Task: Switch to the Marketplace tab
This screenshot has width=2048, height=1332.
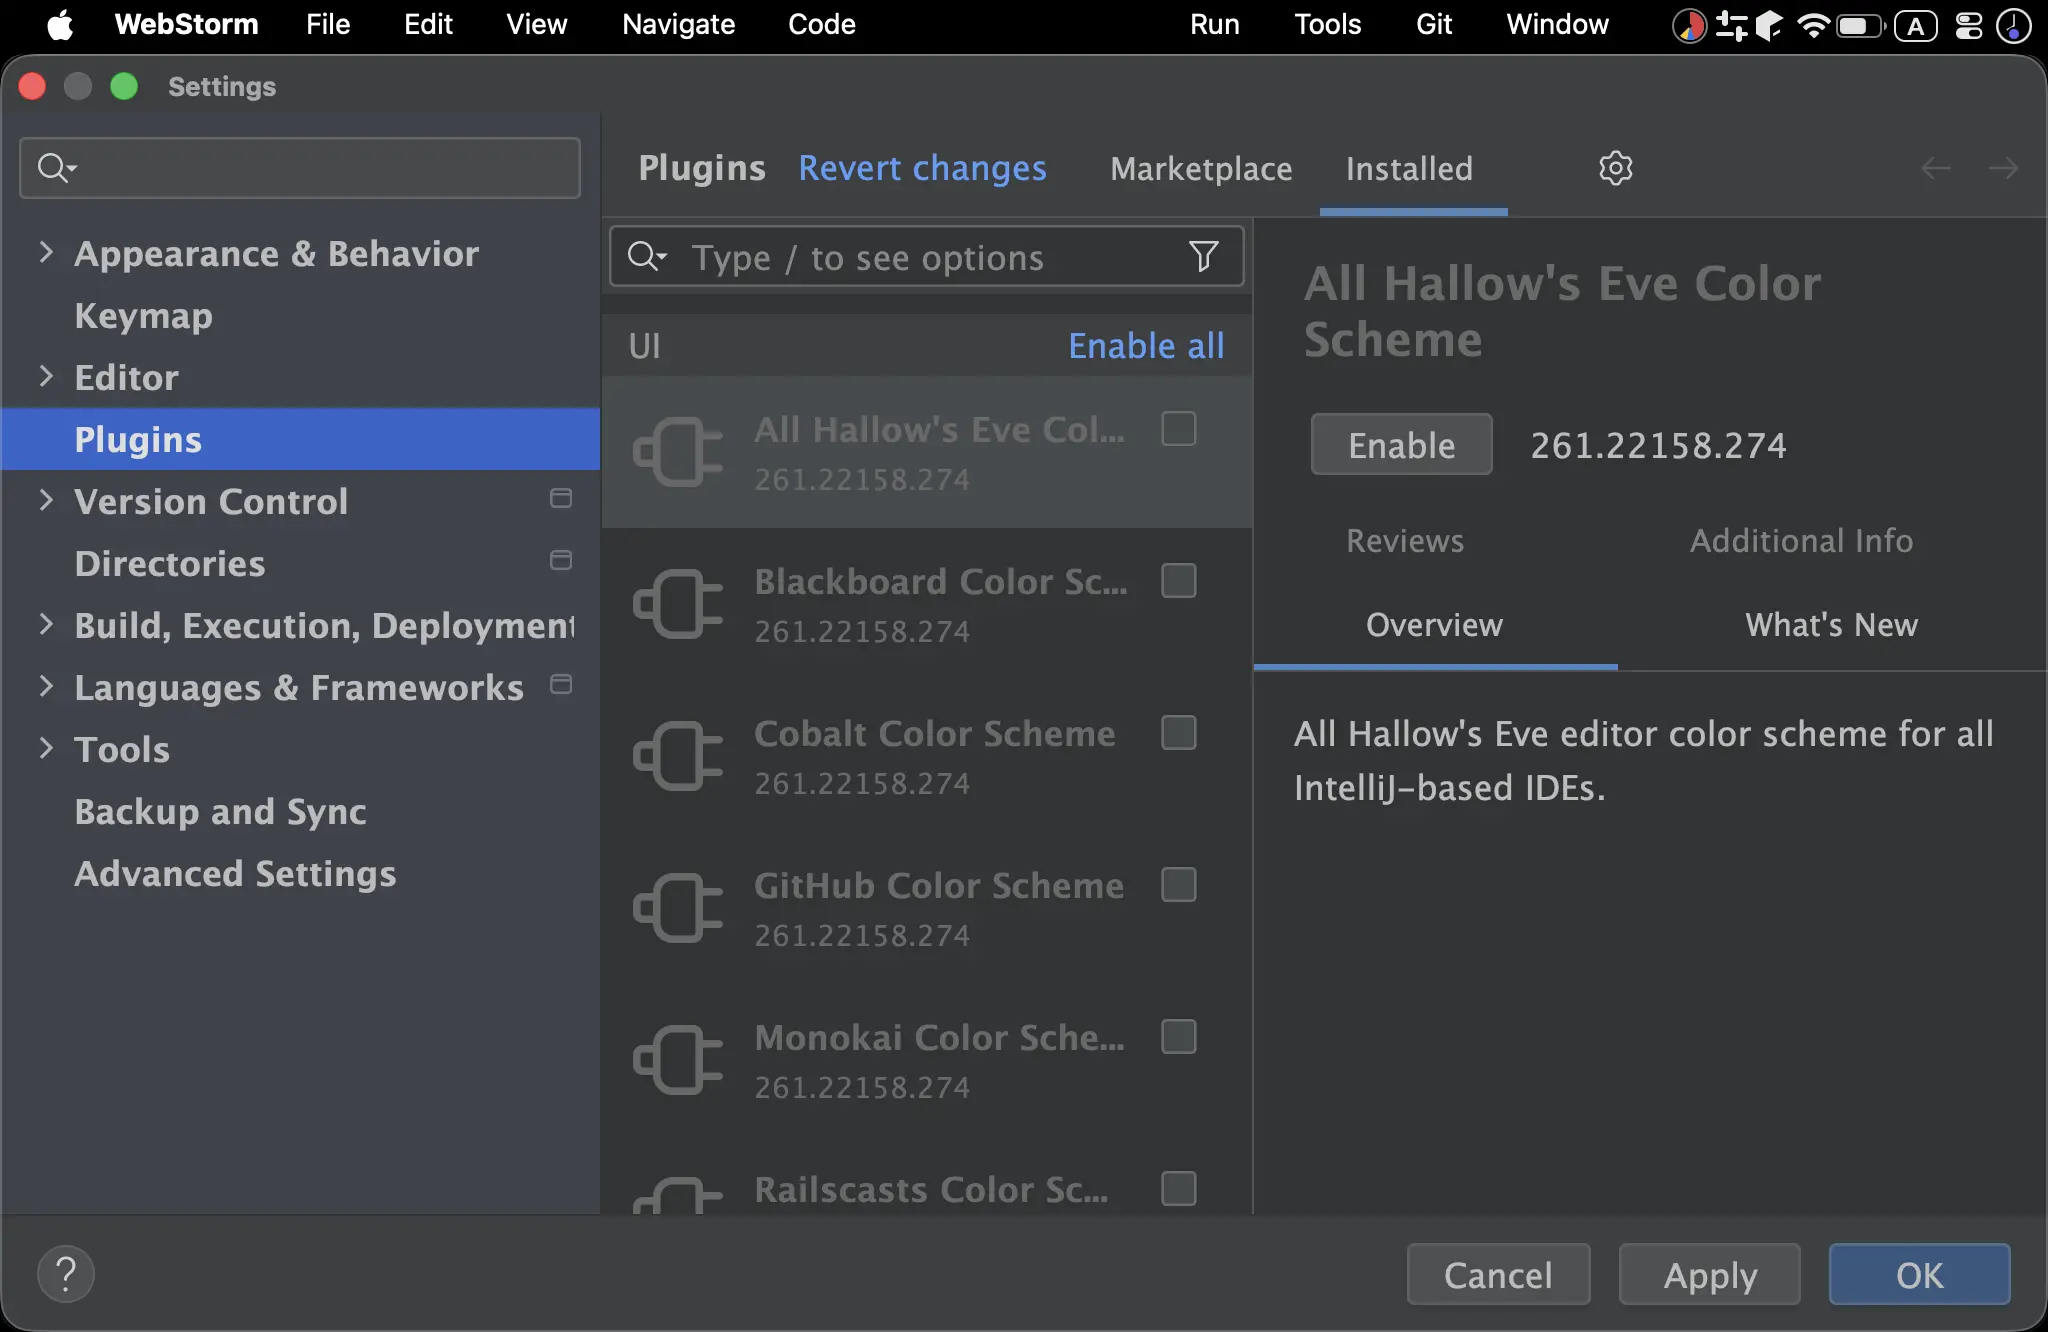Action: click(x=1201, y=168)
